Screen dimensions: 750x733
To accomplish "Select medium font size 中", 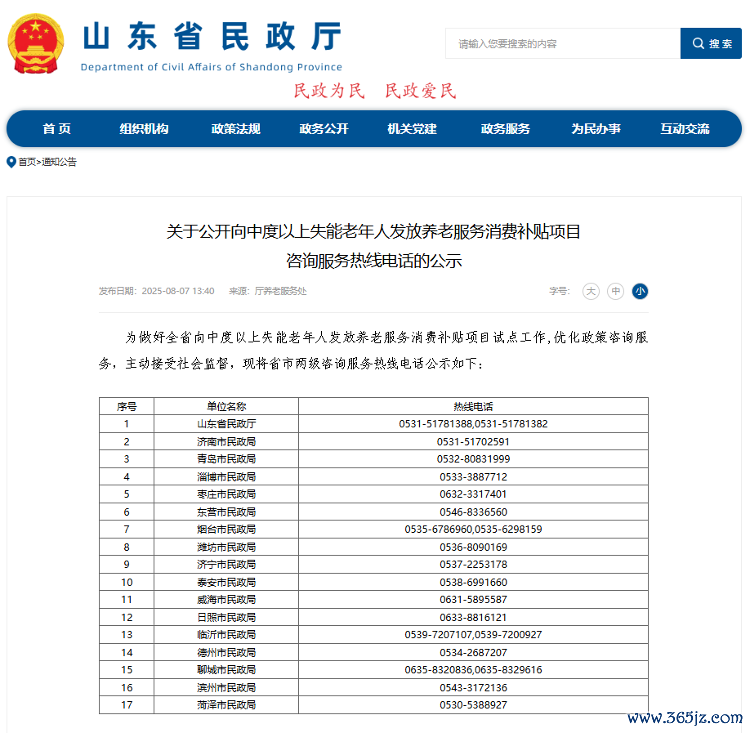I will [616, 291].
